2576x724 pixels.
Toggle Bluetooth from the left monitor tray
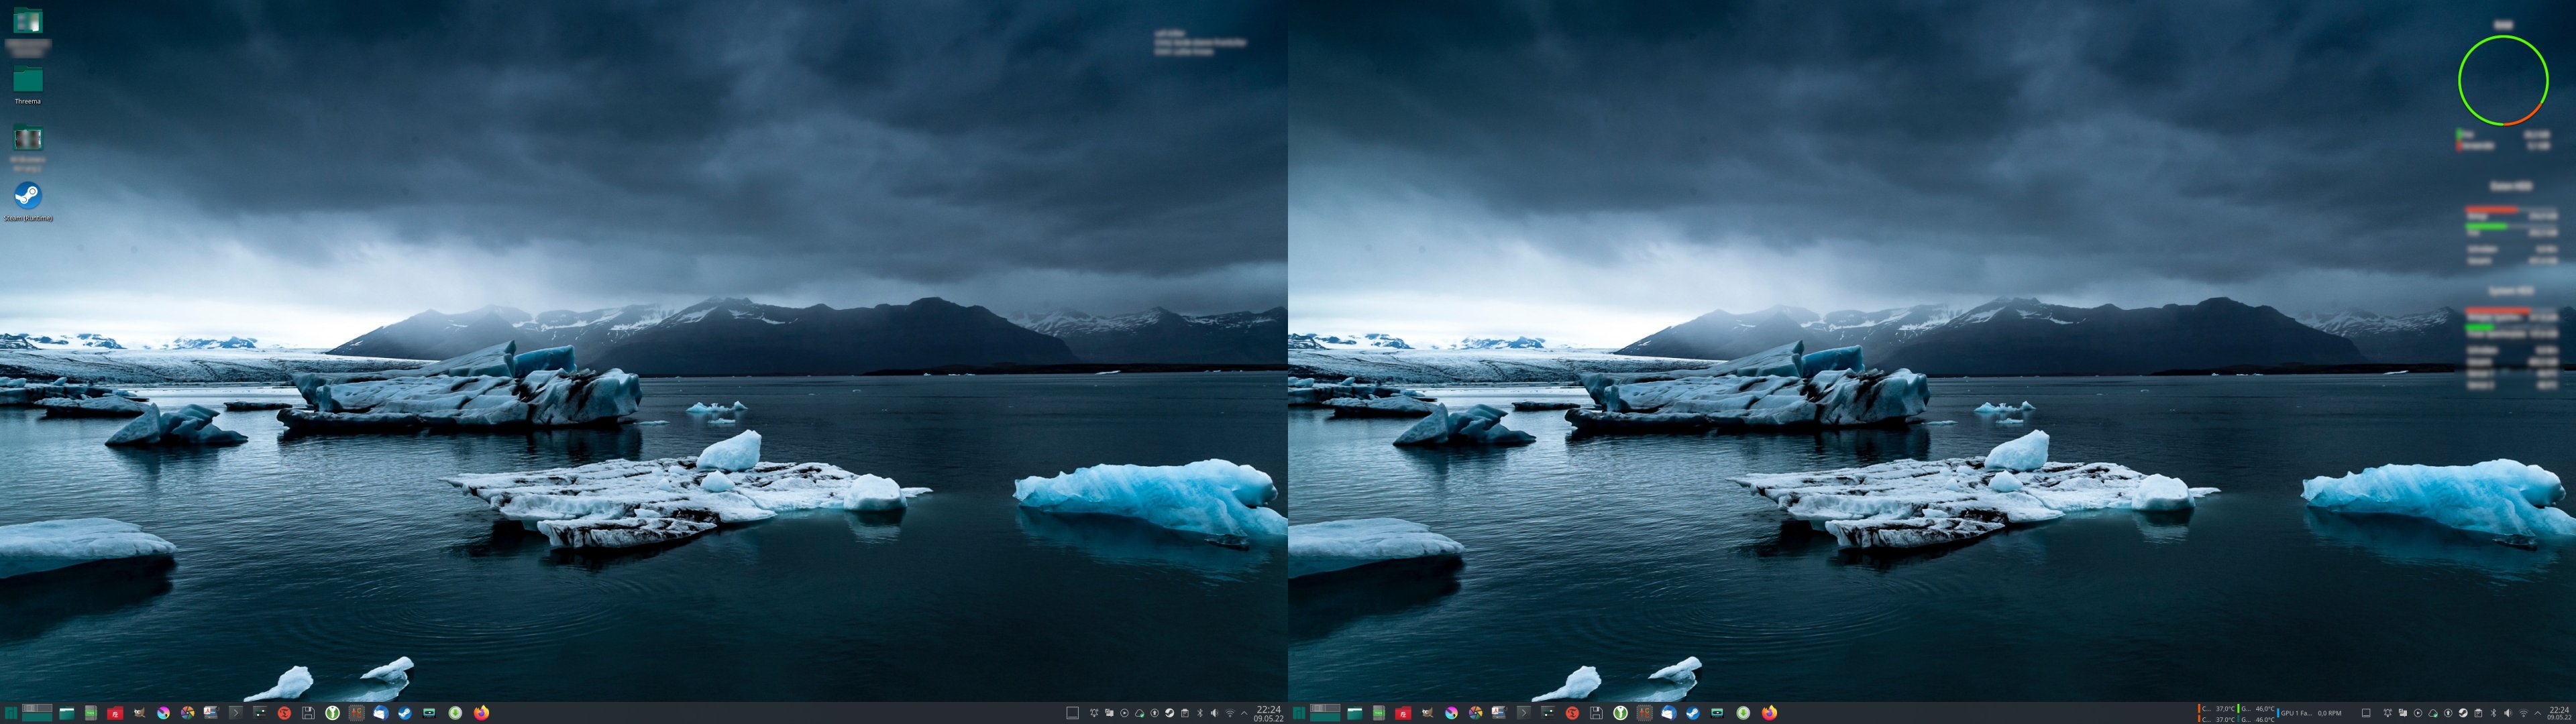1200,713
